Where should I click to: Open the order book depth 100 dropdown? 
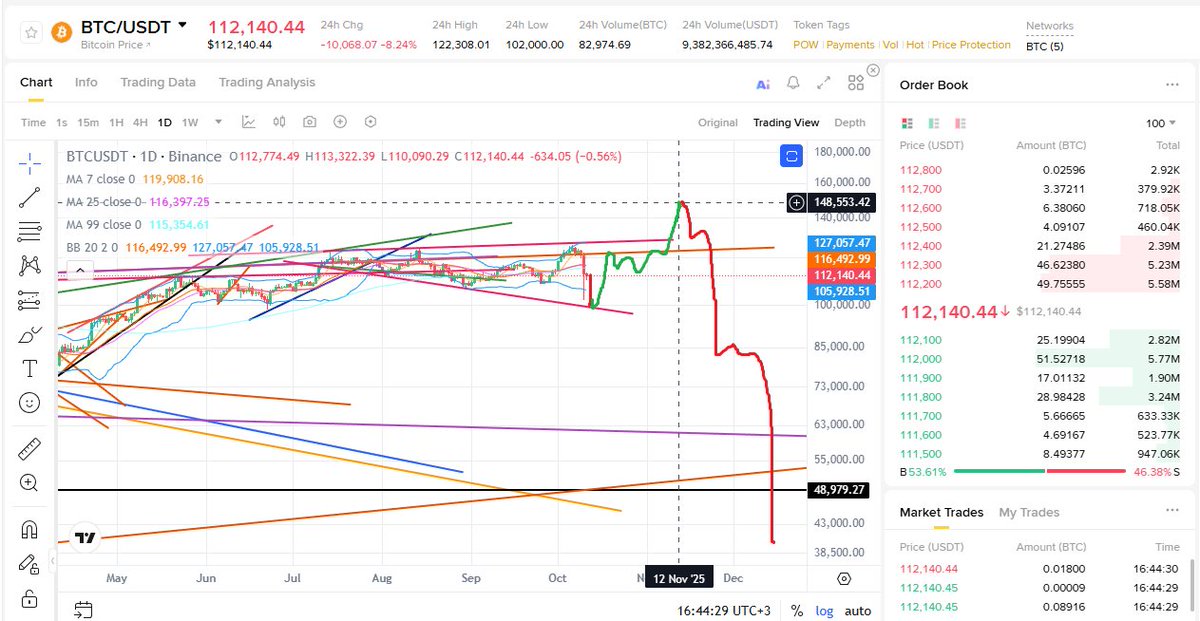pyautogui.click(x=1160, y=122)
